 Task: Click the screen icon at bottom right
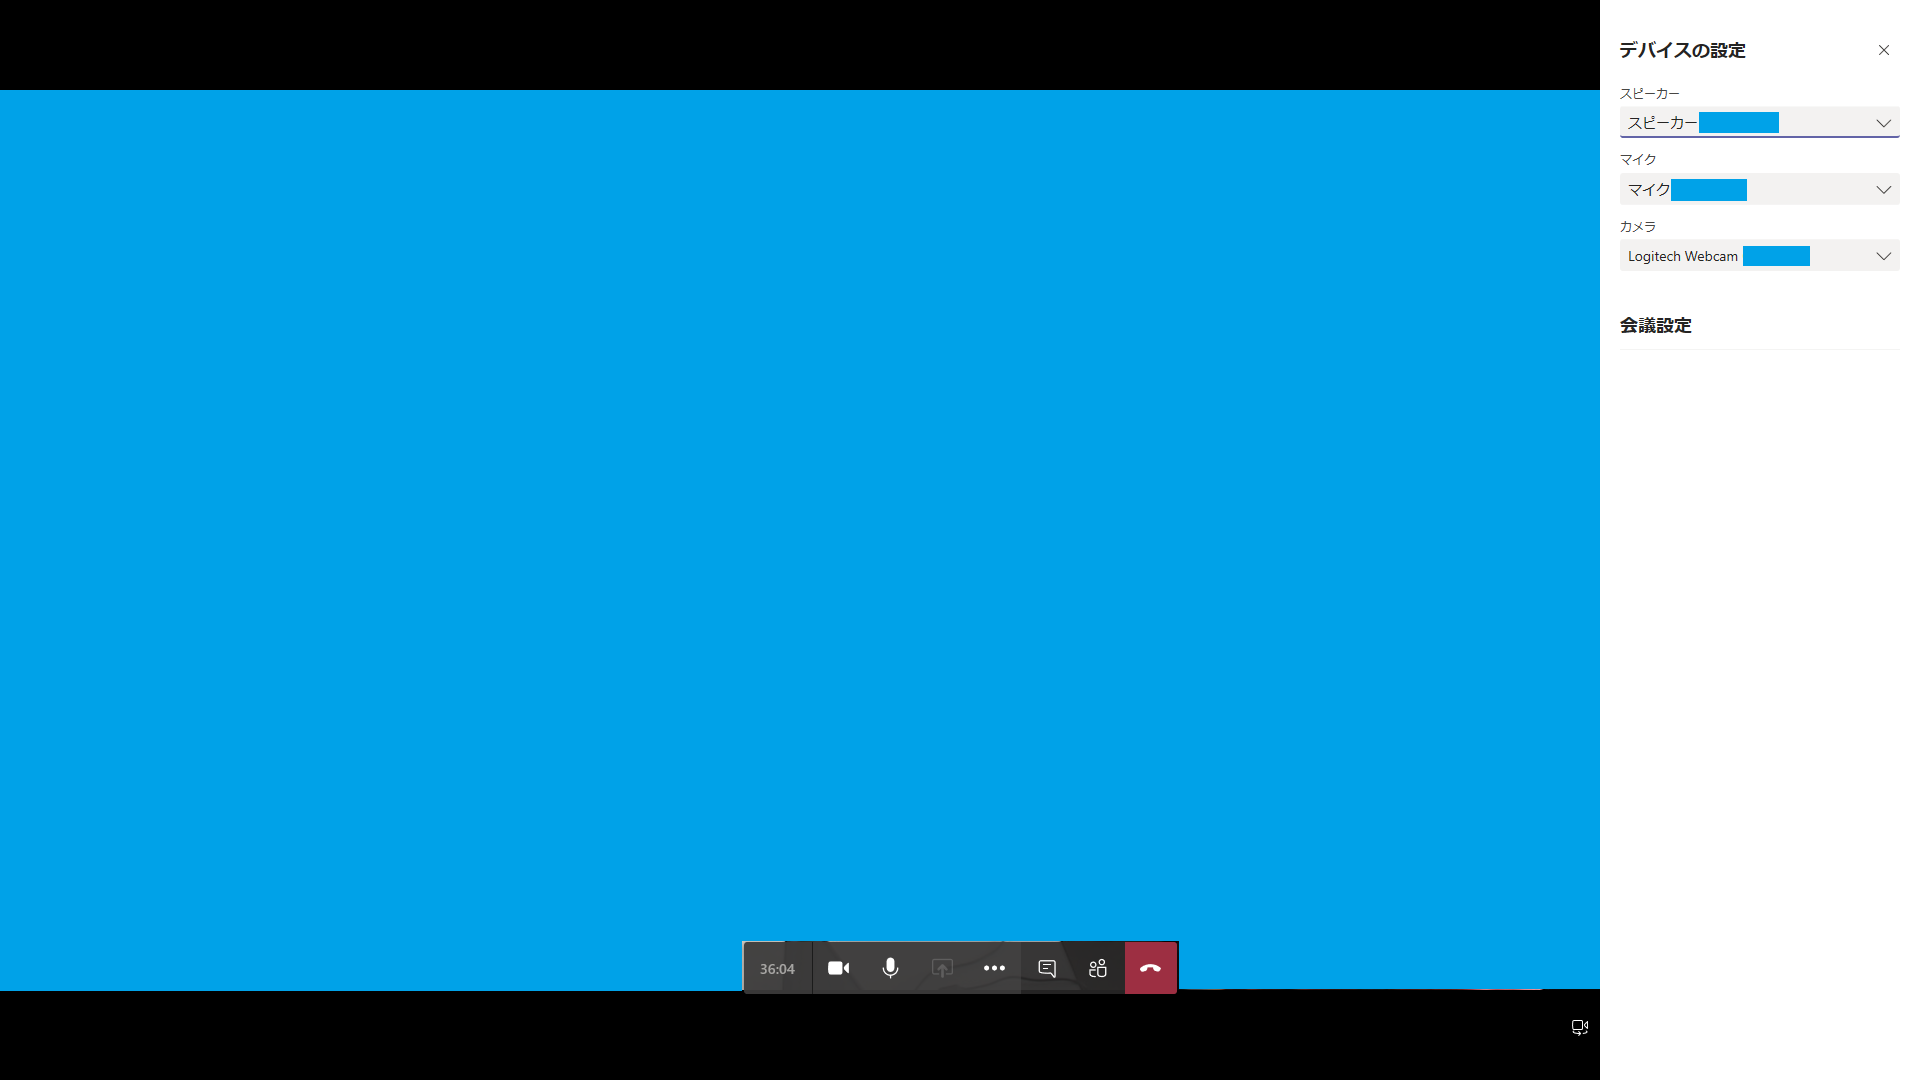pos(1580,1027)
